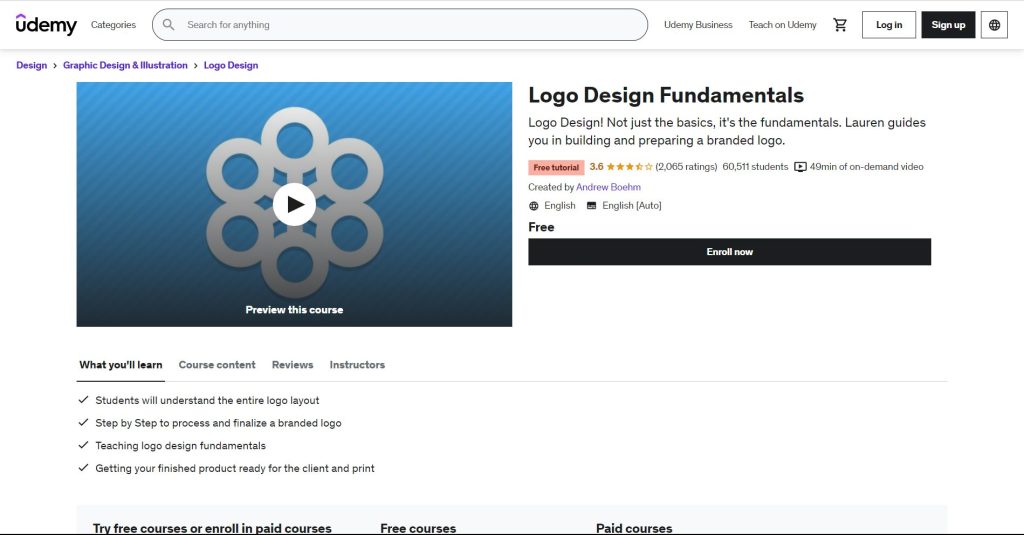The image size is (1024, 535).
Task: Click the Preview this course label
Action: pyautogui.click(x=295, y=310)
